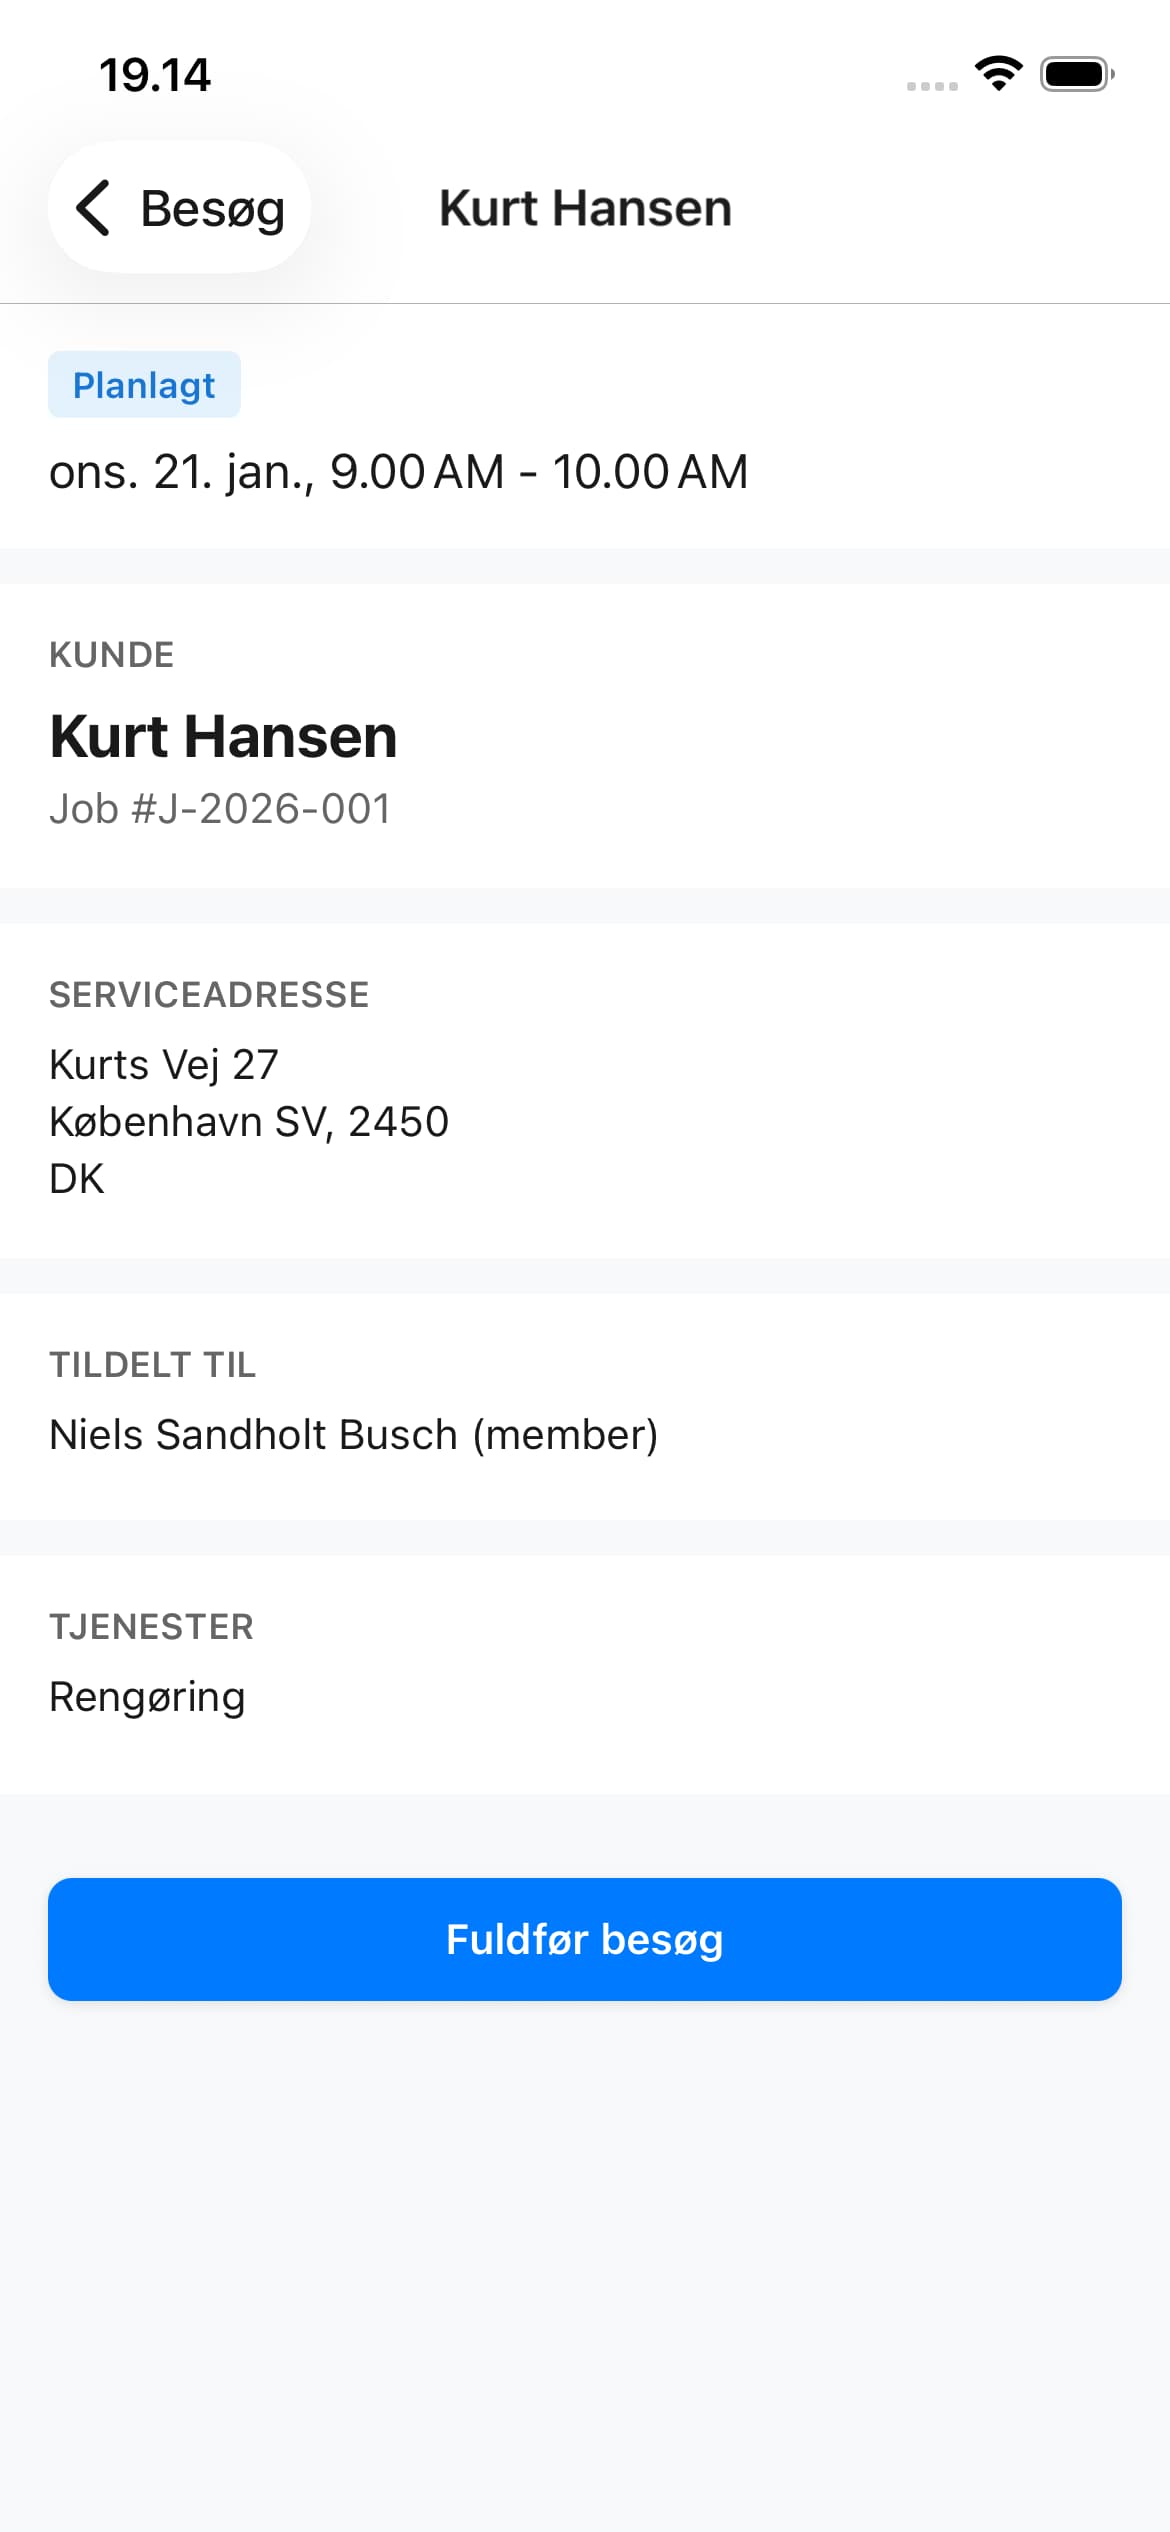Tap the cellular signal dots

click(x=932, y=86)
